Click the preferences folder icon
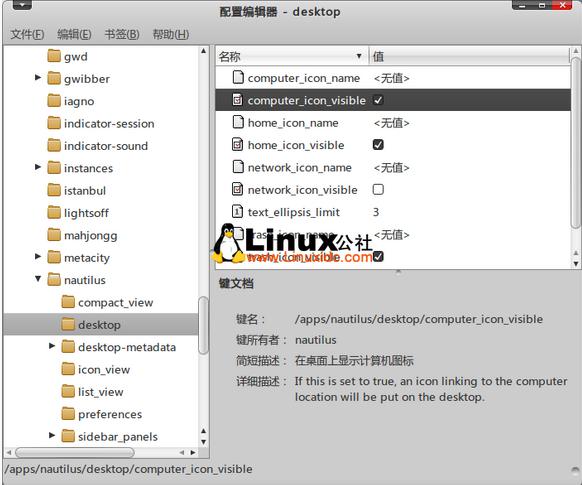Screen dimensions: 582x485 point(68,413)
